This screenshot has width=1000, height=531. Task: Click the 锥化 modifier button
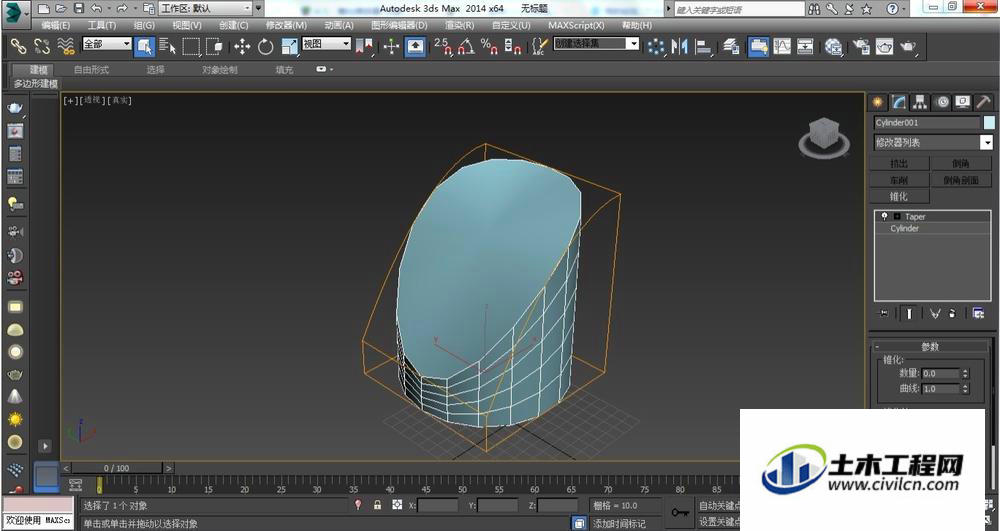pyautogui.click(x=899, y=196)
